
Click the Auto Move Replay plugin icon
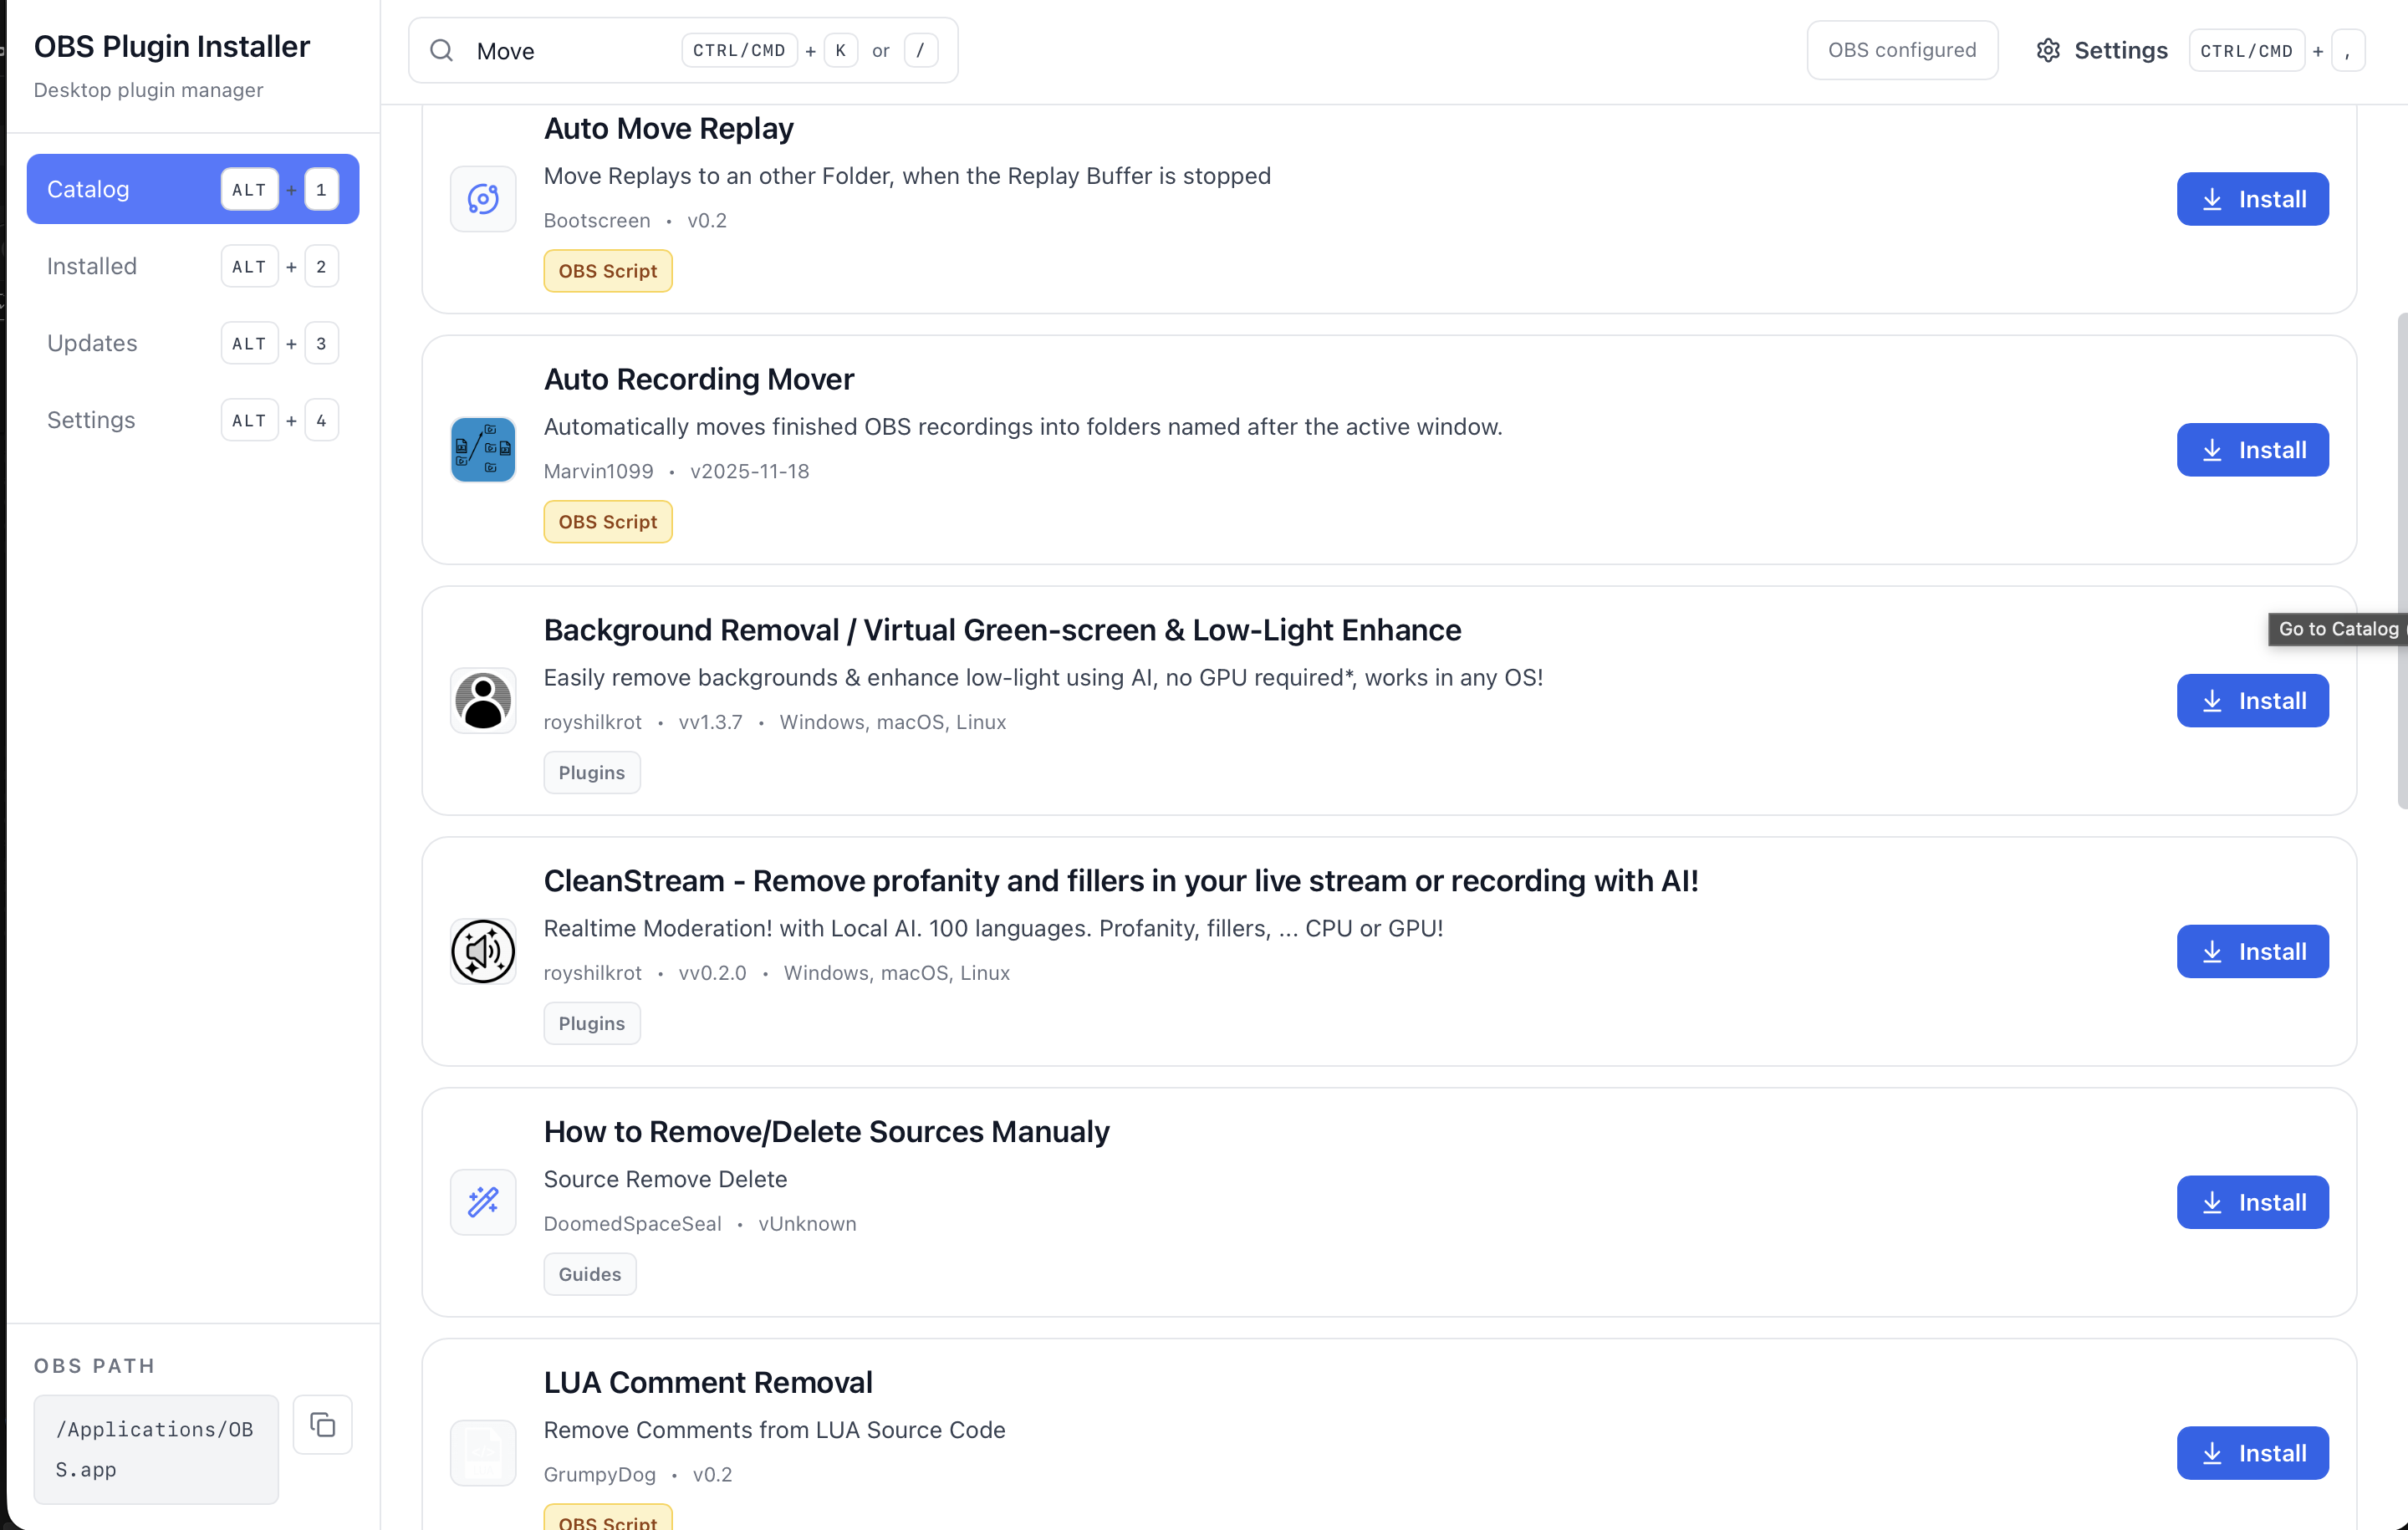tap(482, 199)
